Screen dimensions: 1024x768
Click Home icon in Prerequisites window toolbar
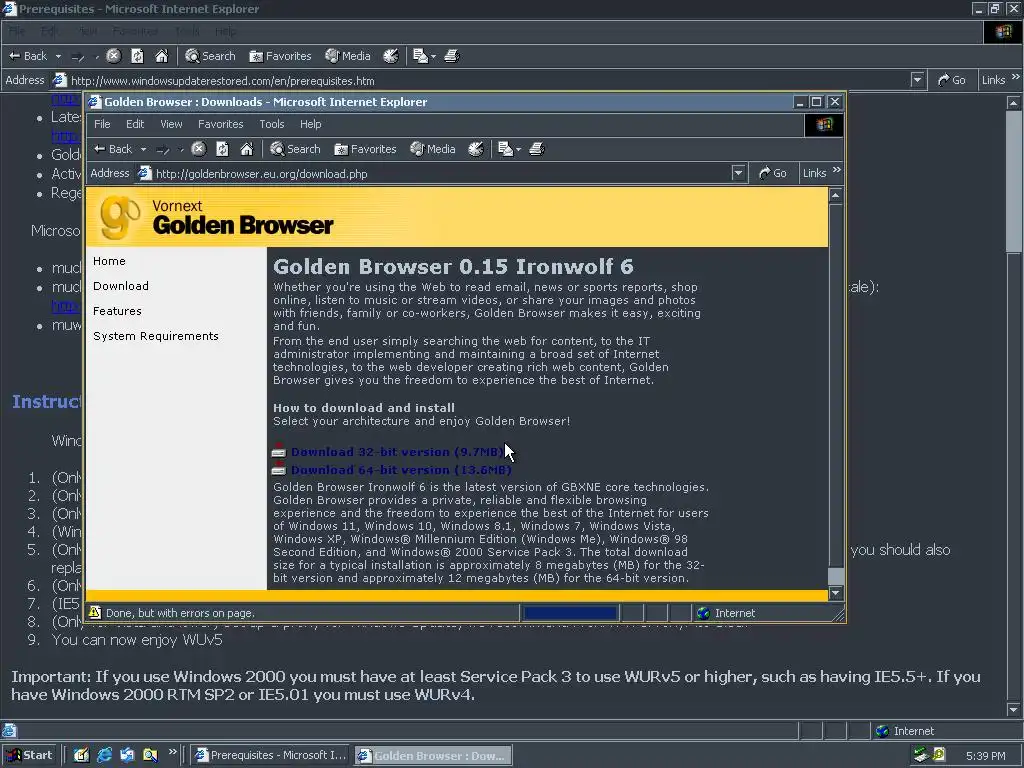161,56
